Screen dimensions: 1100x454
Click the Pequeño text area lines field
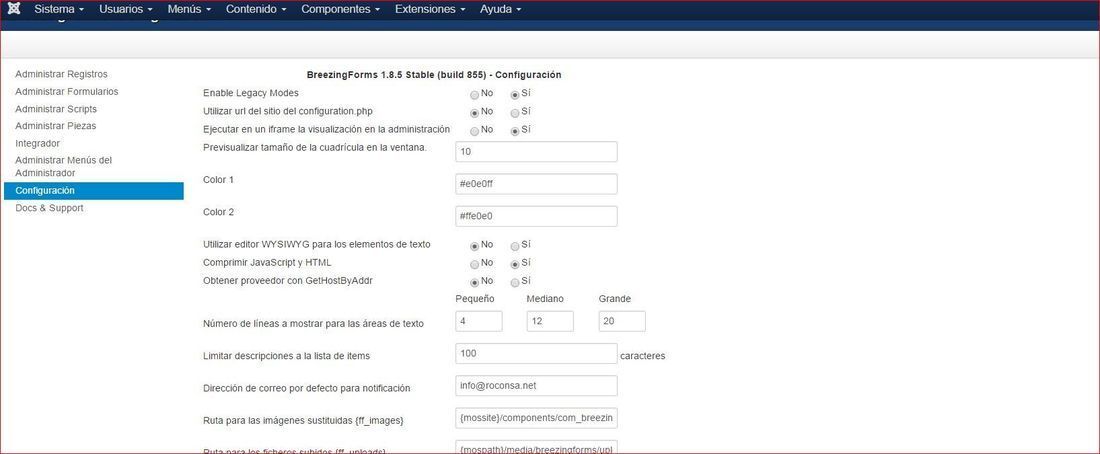coord(478,321)
